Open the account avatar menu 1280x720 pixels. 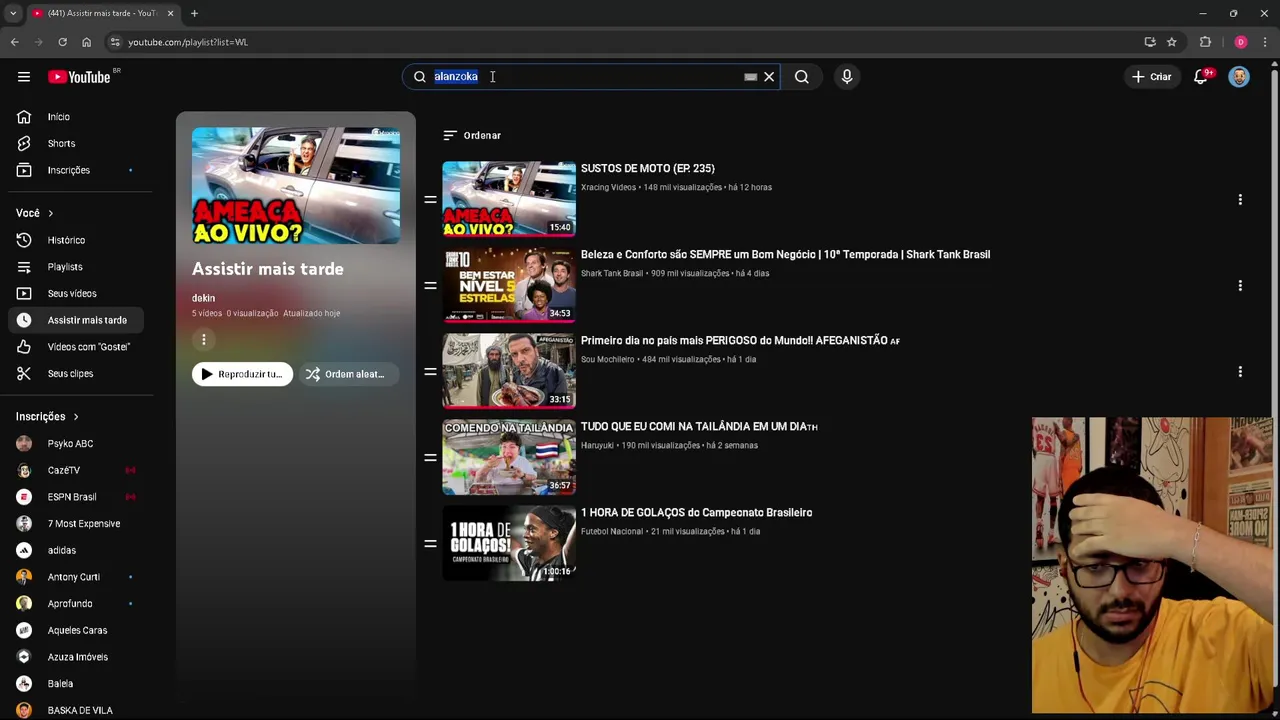point(1239,77)
